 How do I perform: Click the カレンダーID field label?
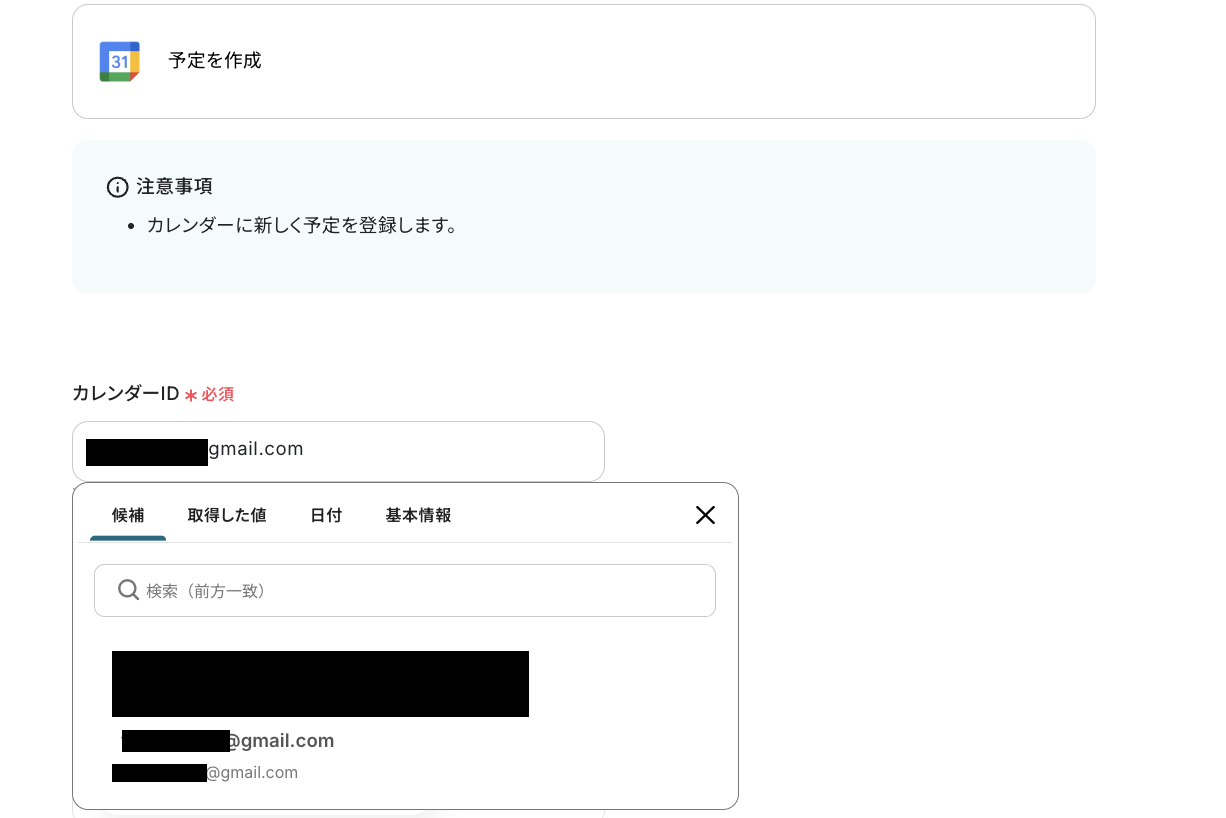click(x=125, y=394)
